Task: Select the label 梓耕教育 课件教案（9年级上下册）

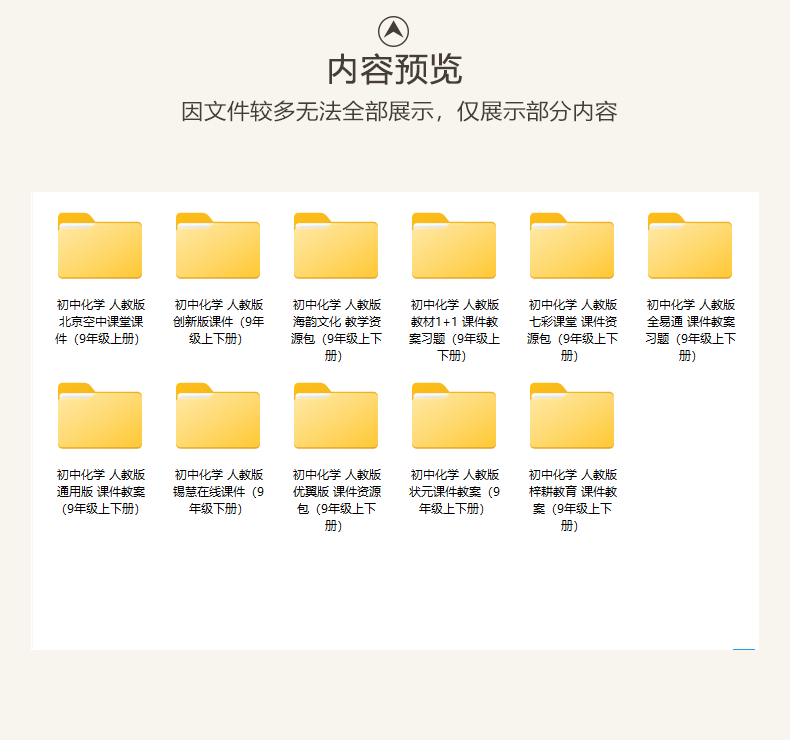Action: pyautogui.click(x=572, y=500)
